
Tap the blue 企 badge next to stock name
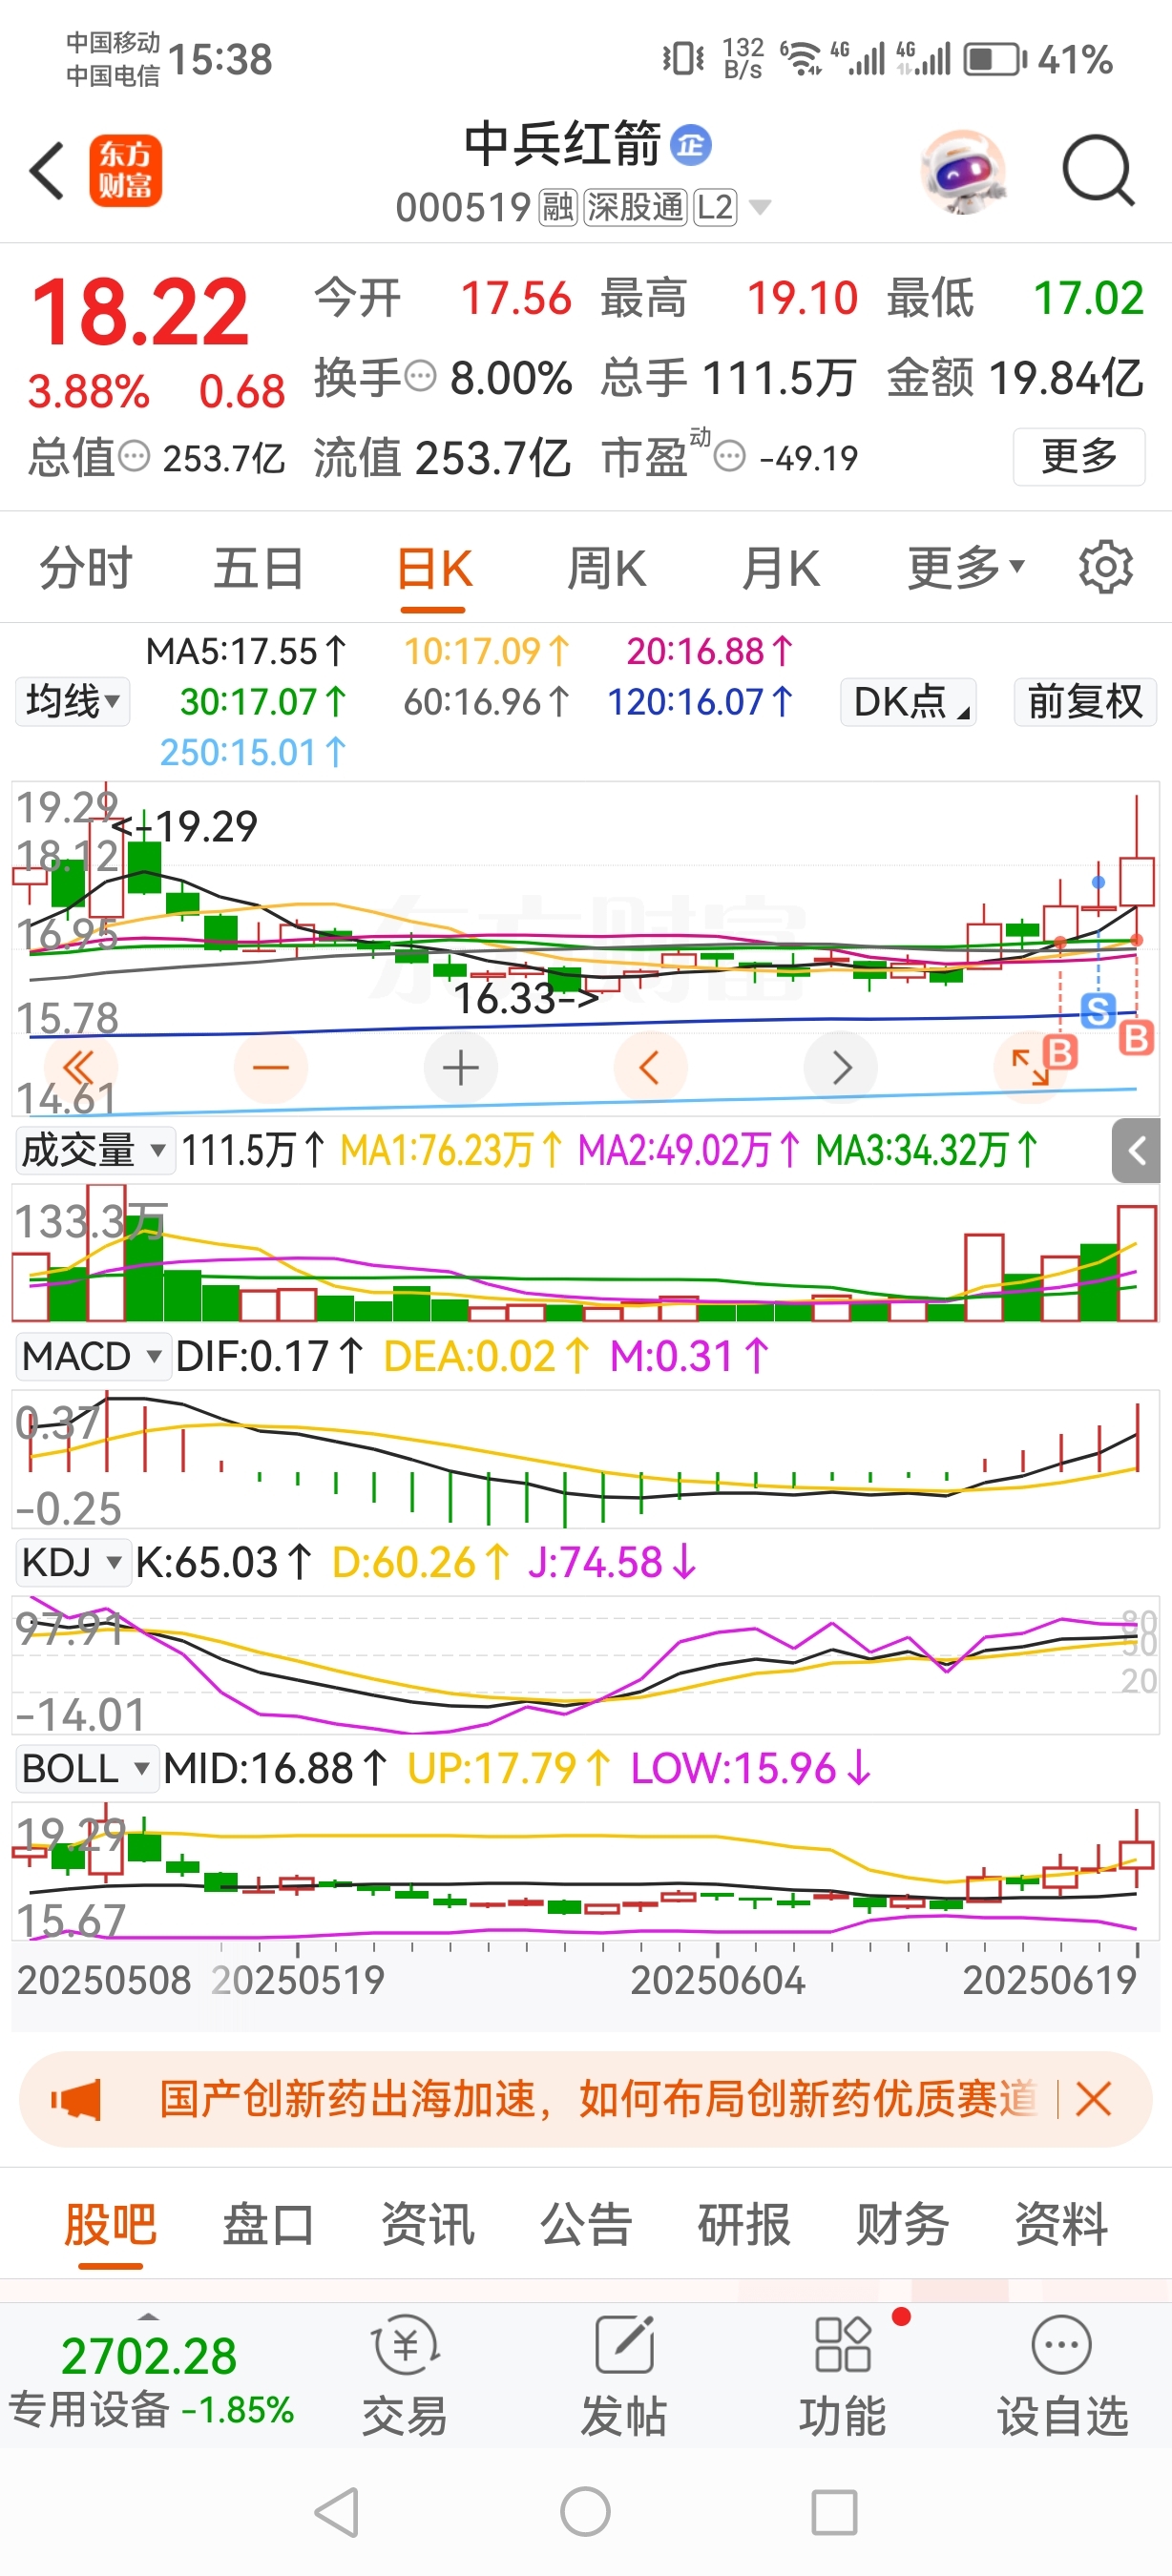click(x=690, y=145)
